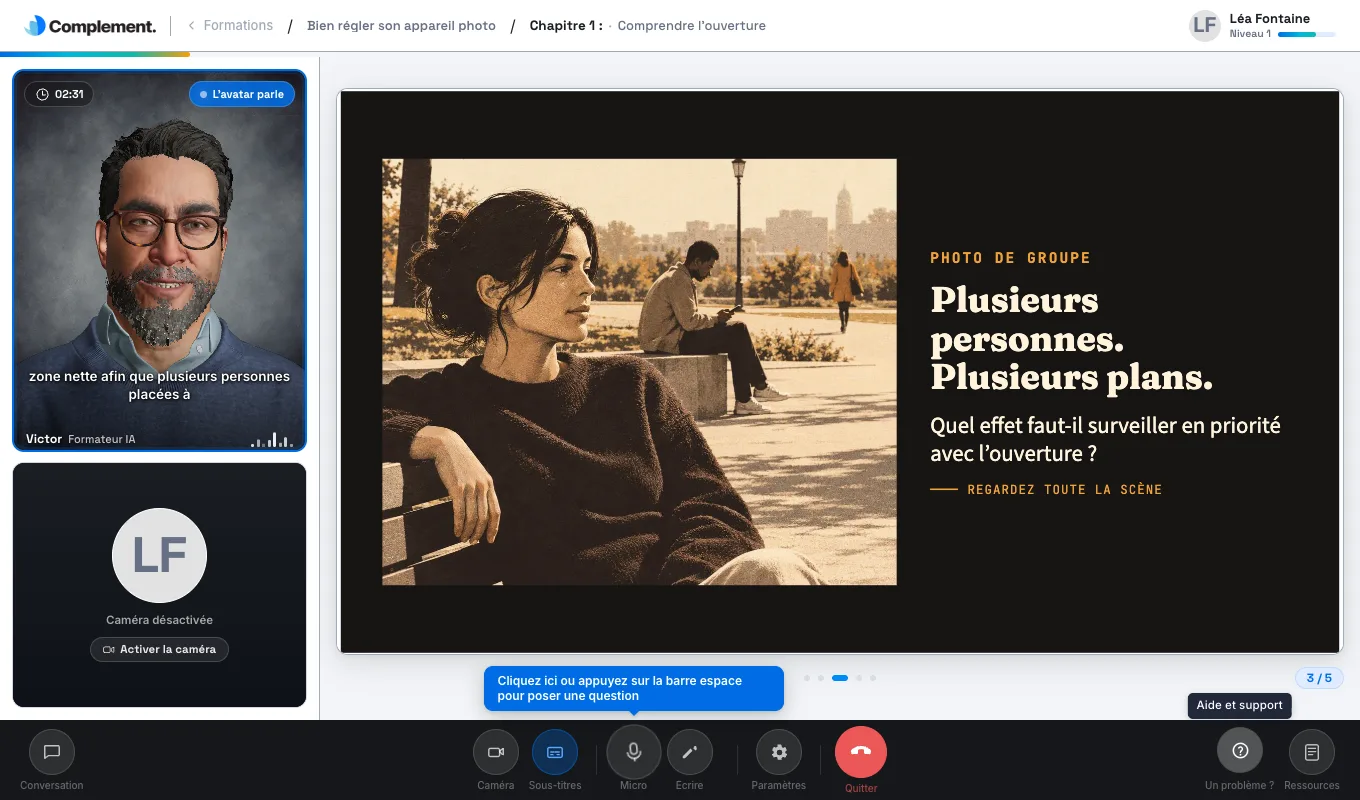Click the PHOTO DE GROUPE label
The width and height of the screenshot is (1360, 800).
(1010, 258)
